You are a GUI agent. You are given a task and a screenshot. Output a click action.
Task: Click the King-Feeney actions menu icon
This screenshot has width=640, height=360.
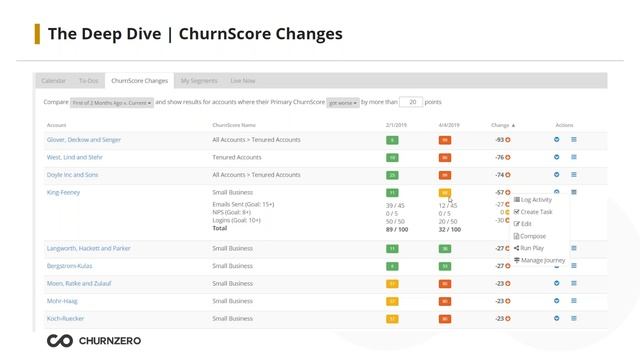click(573, 192)
